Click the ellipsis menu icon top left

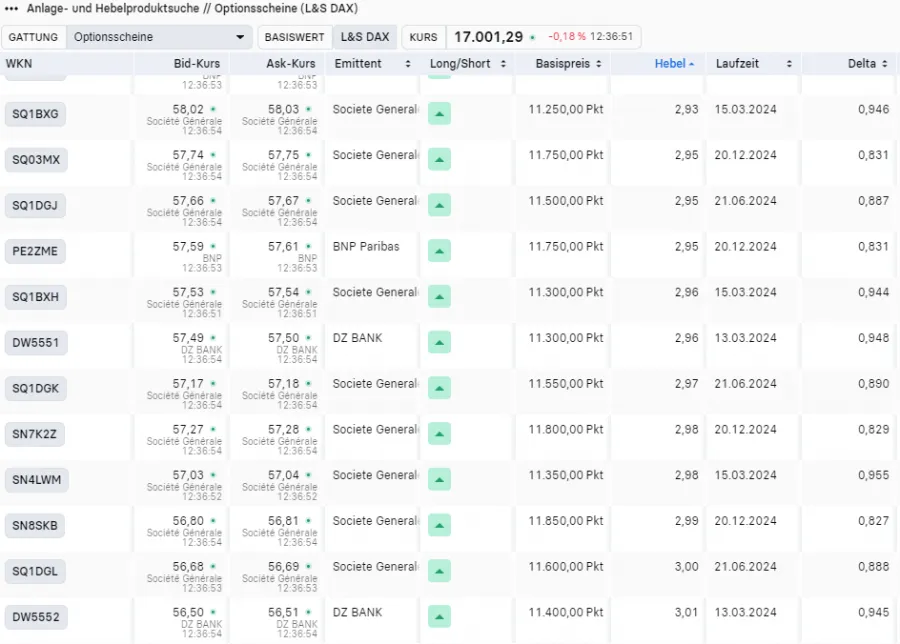point(12,9)
